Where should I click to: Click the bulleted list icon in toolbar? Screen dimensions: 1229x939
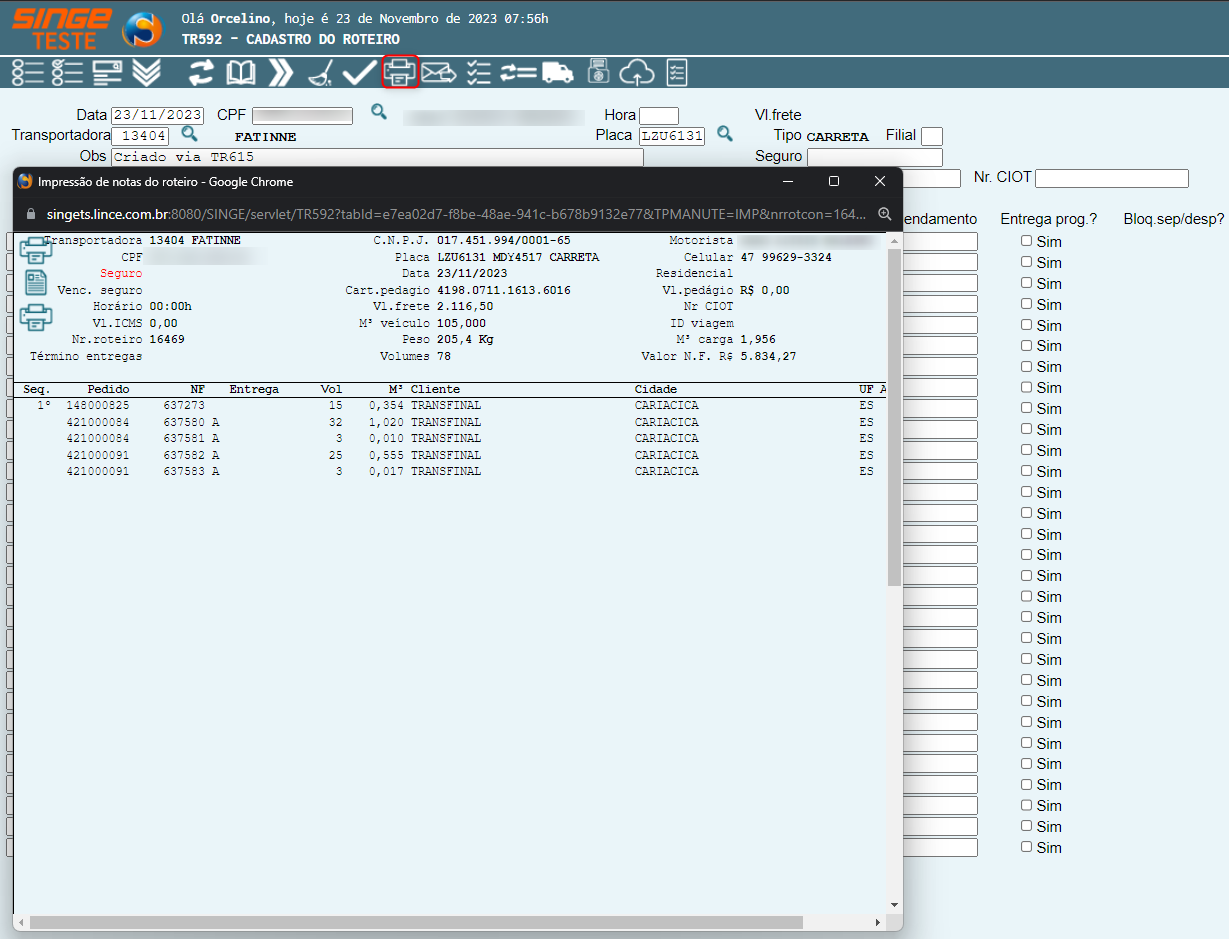tap(28, 72)
